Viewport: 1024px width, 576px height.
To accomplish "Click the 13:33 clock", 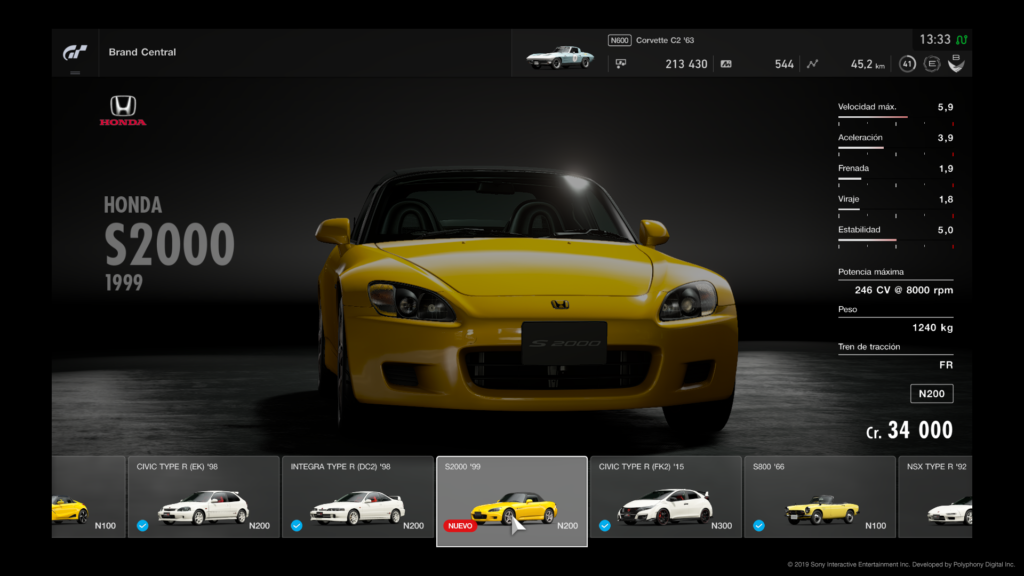I will 935,40.
